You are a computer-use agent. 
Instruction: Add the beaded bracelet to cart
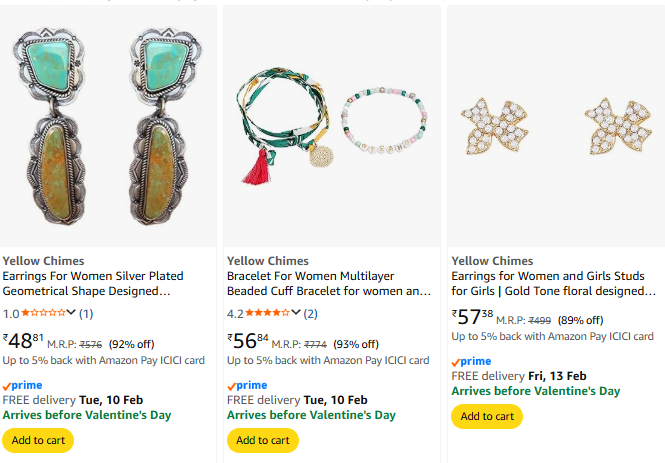pyautogui.click(x=263, y=440)
